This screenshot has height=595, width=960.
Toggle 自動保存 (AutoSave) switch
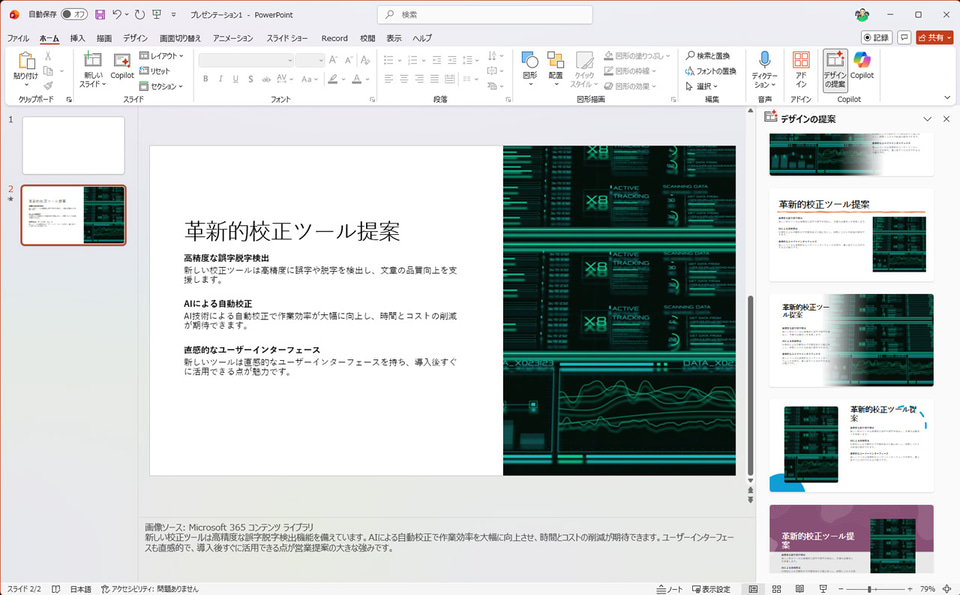74,14
